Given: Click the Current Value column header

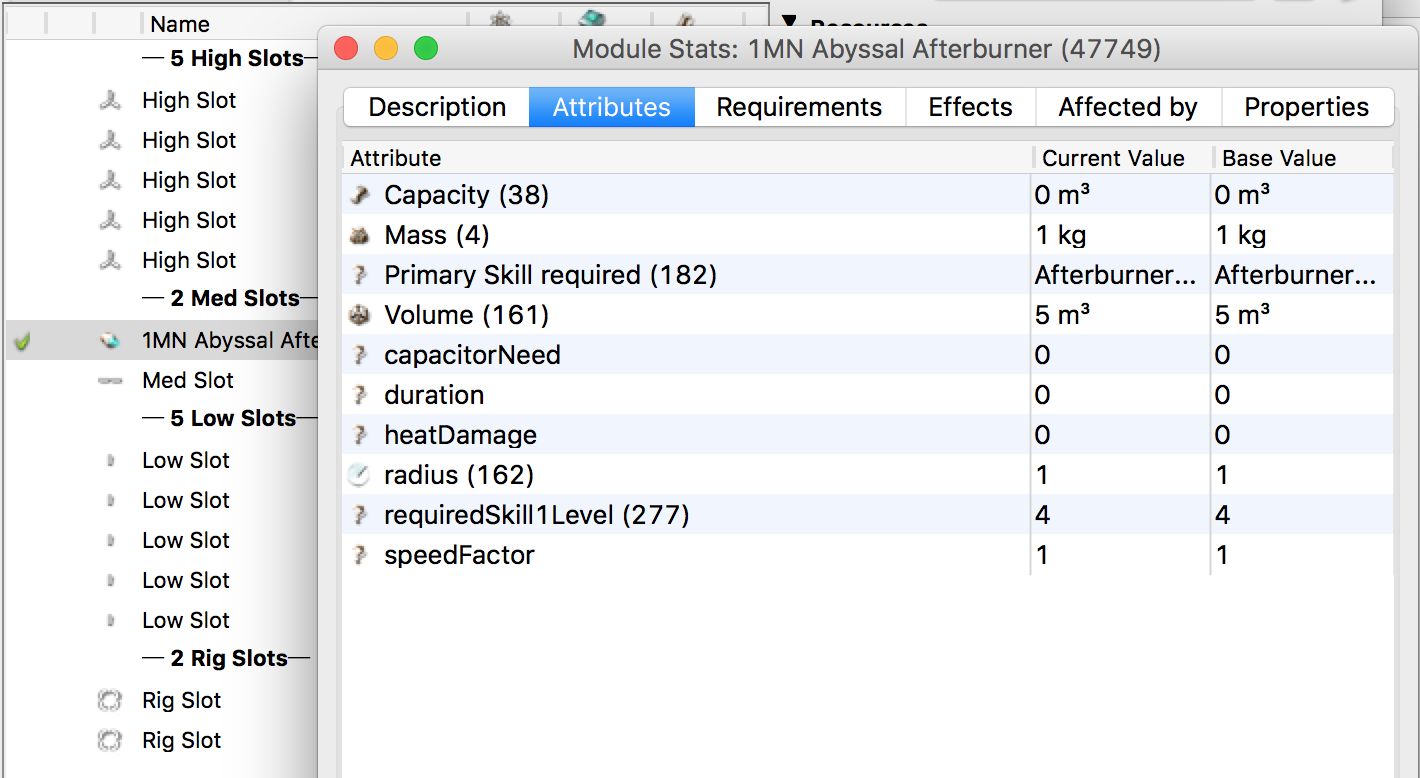Looking at the screenshot, I should 1113,157.
